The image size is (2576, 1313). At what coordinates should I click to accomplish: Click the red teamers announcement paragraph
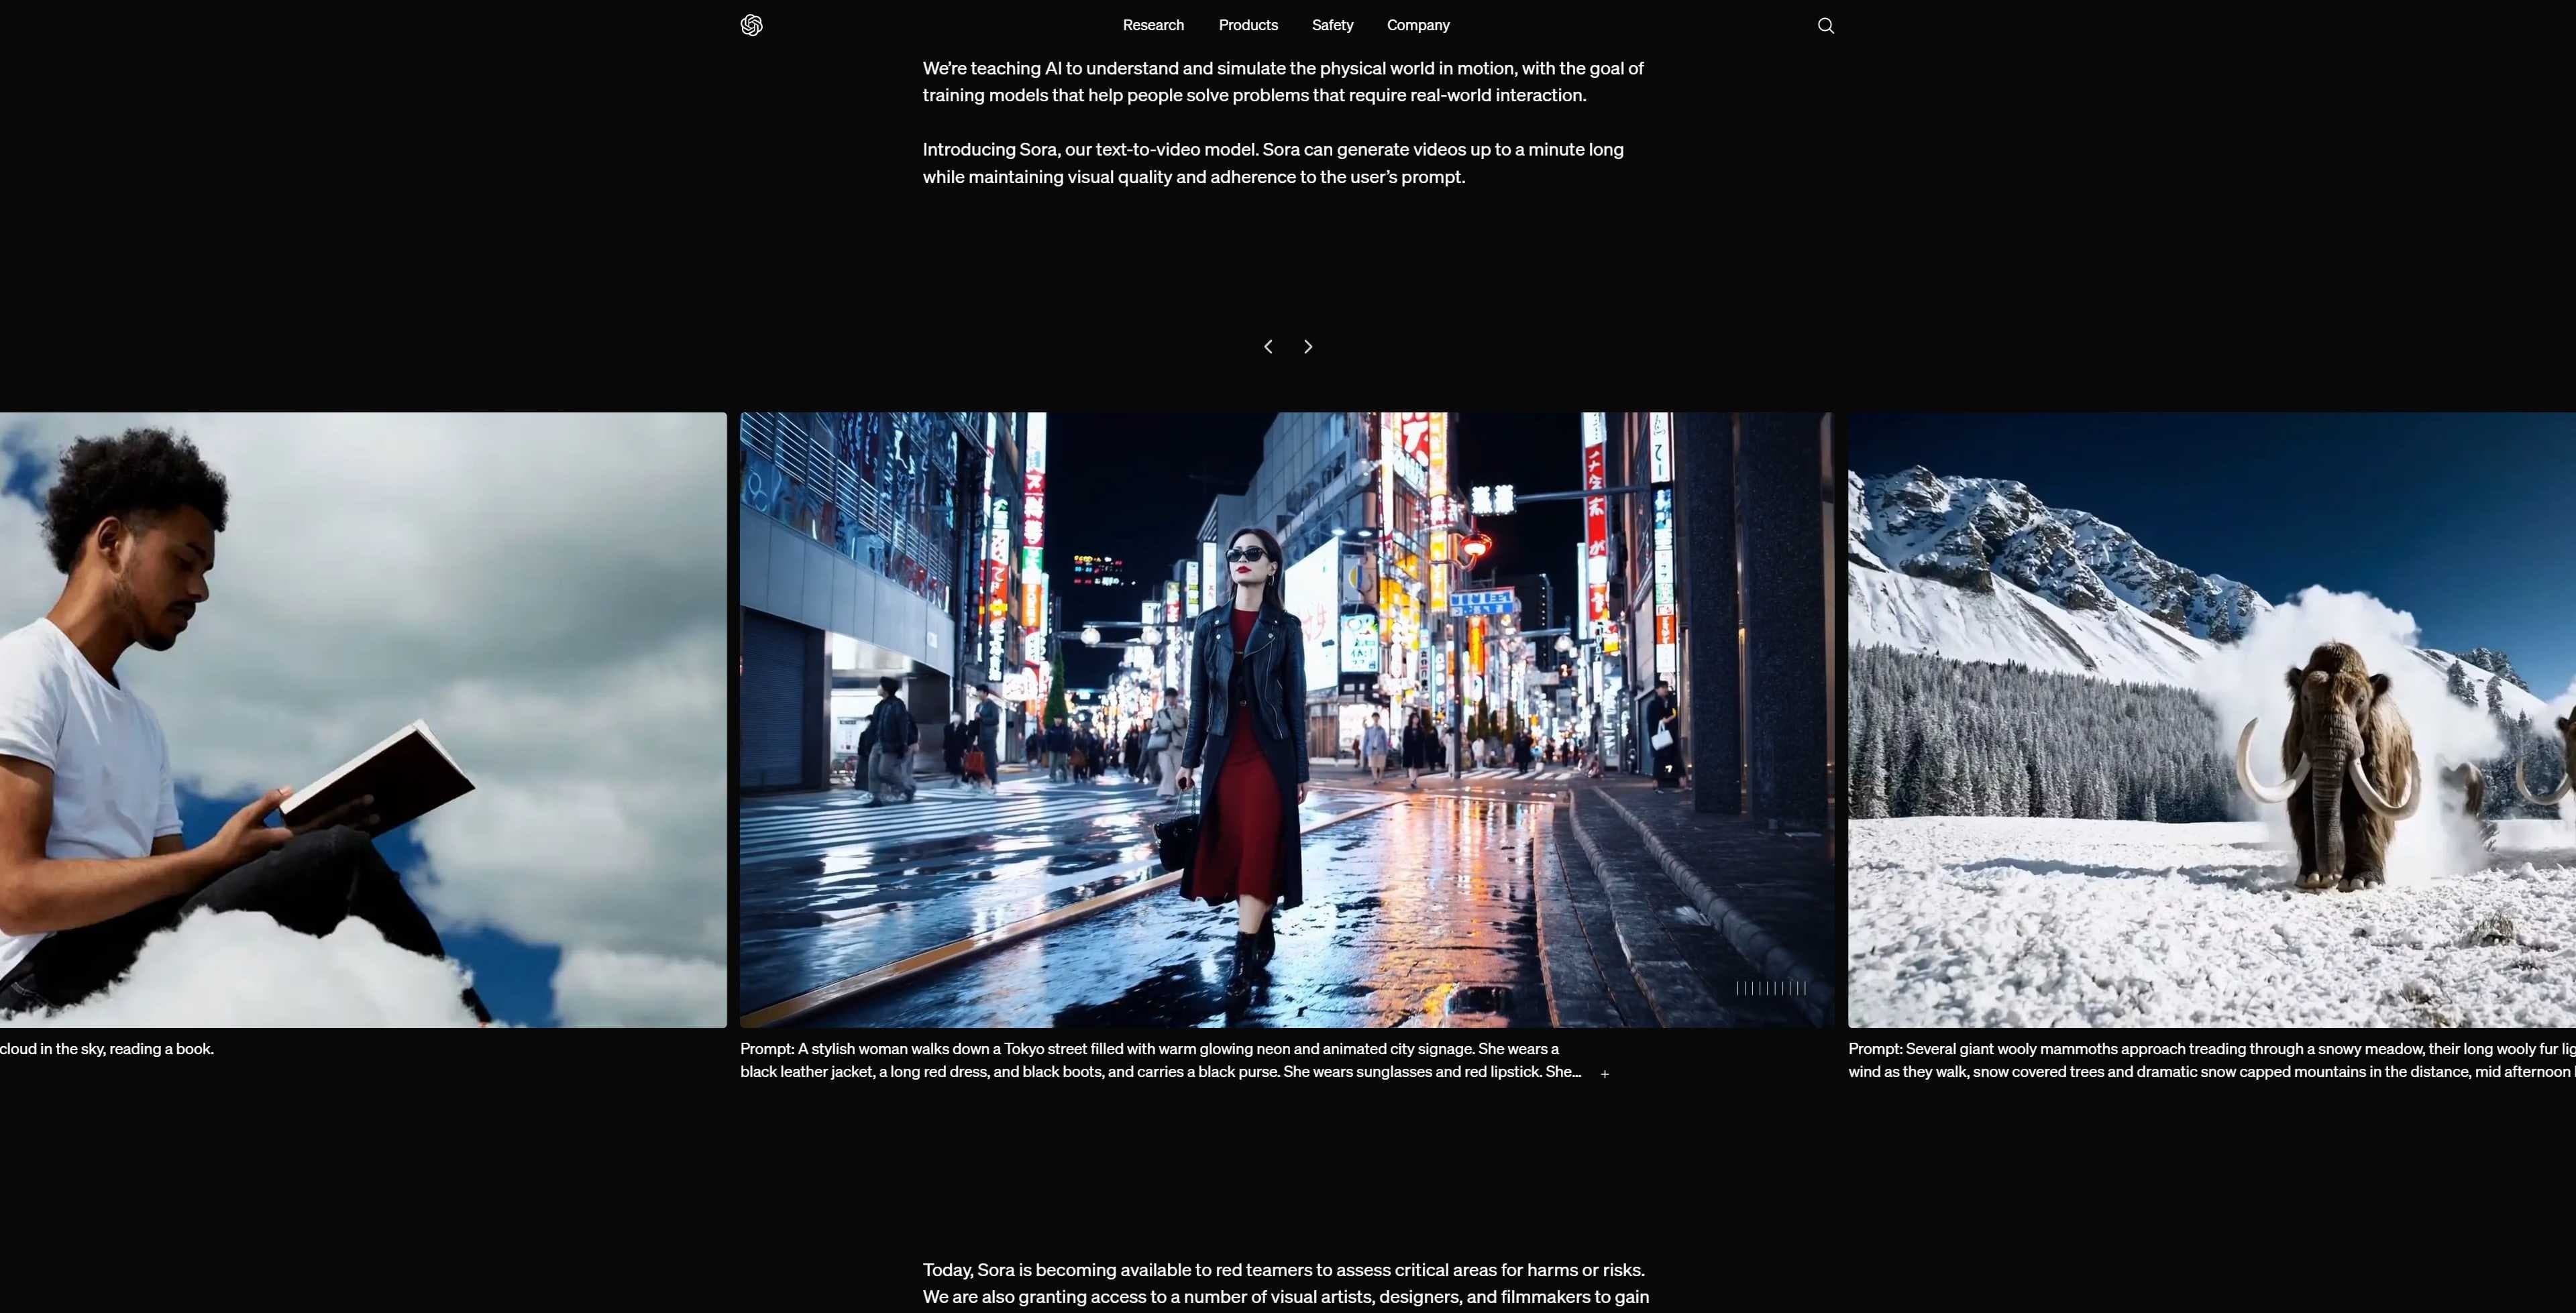pos(1284,1283)
